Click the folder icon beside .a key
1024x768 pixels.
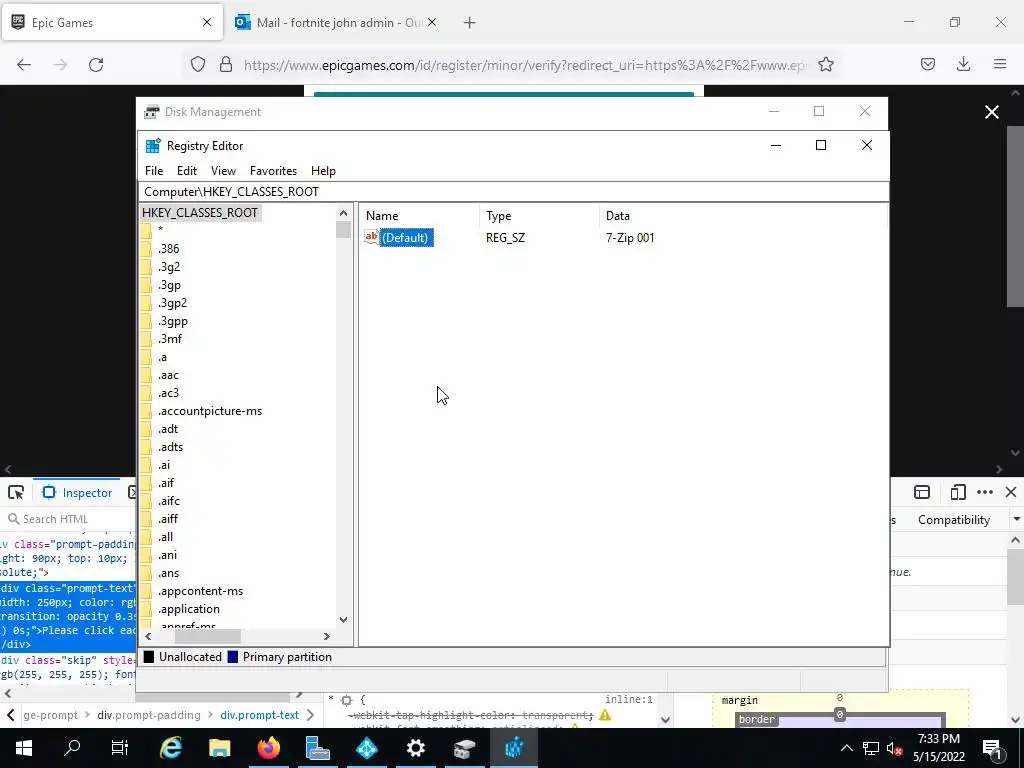pos(146,357)
